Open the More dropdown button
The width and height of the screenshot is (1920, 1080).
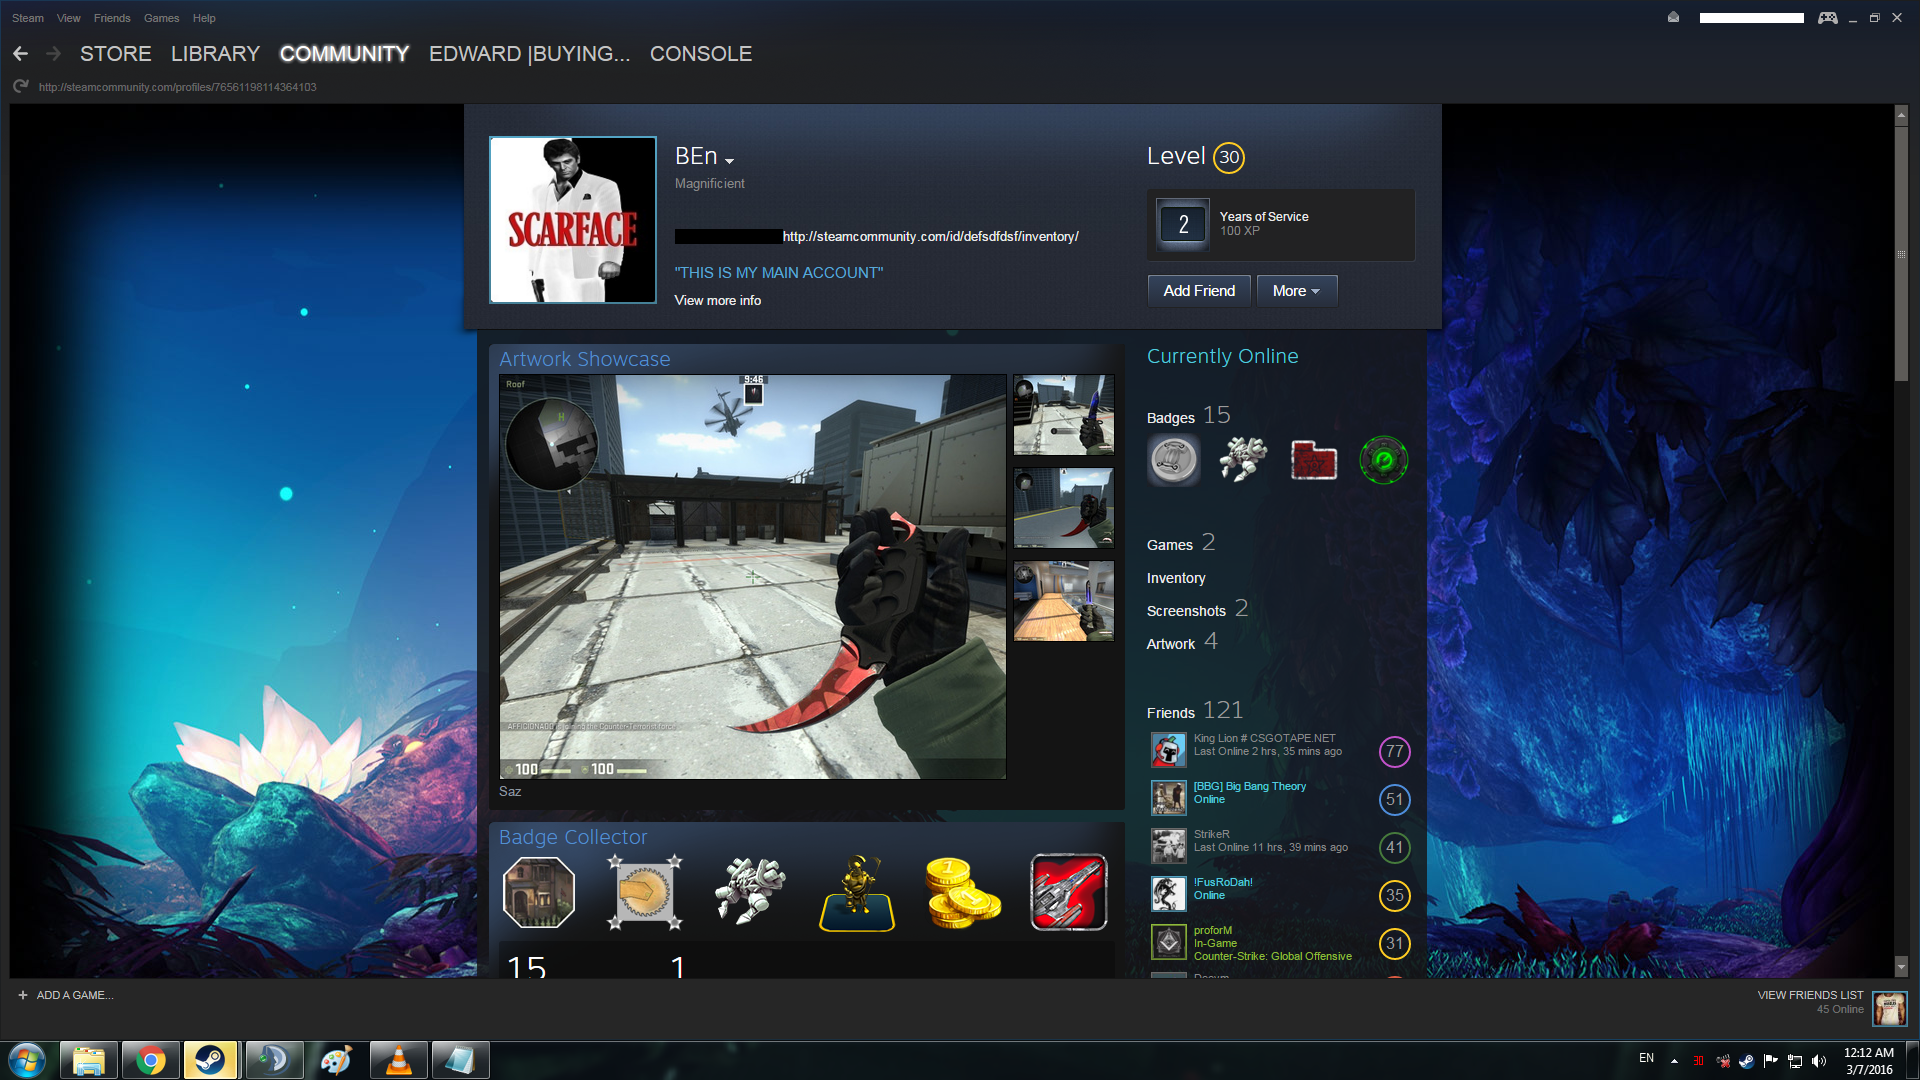click(x=1296, y=291)
